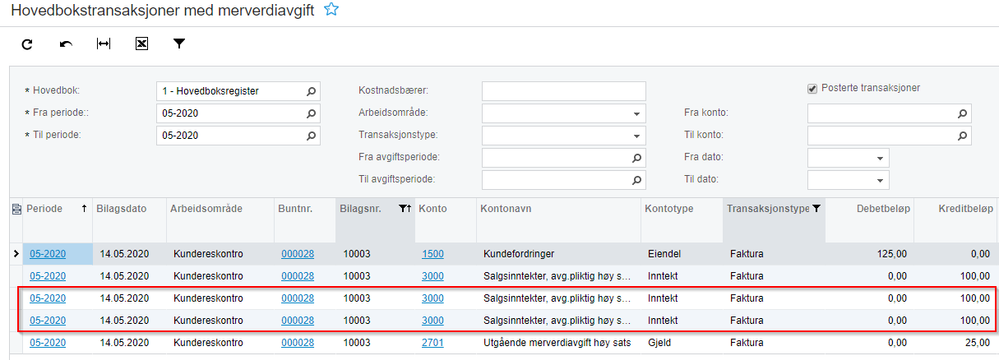
Task: Fit columns to width icon
Action: [103, 43]
